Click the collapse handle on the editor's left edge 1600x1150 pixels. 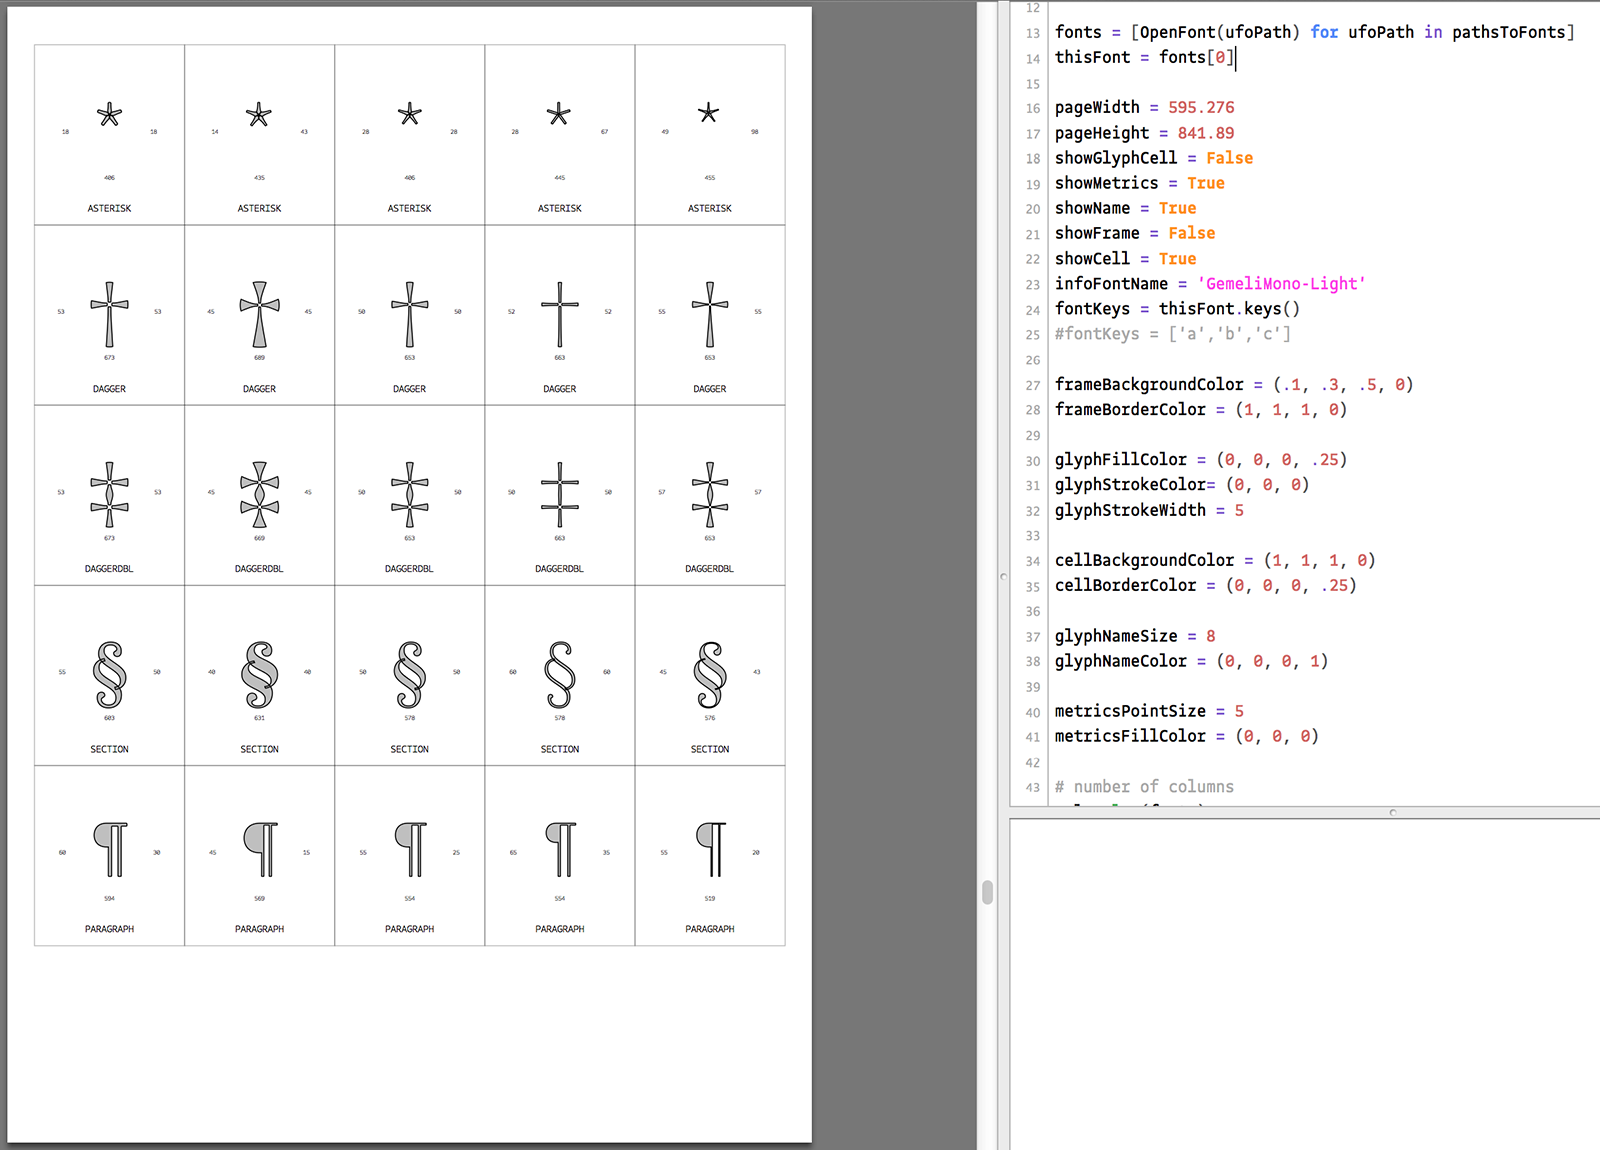coord(1003,577)
